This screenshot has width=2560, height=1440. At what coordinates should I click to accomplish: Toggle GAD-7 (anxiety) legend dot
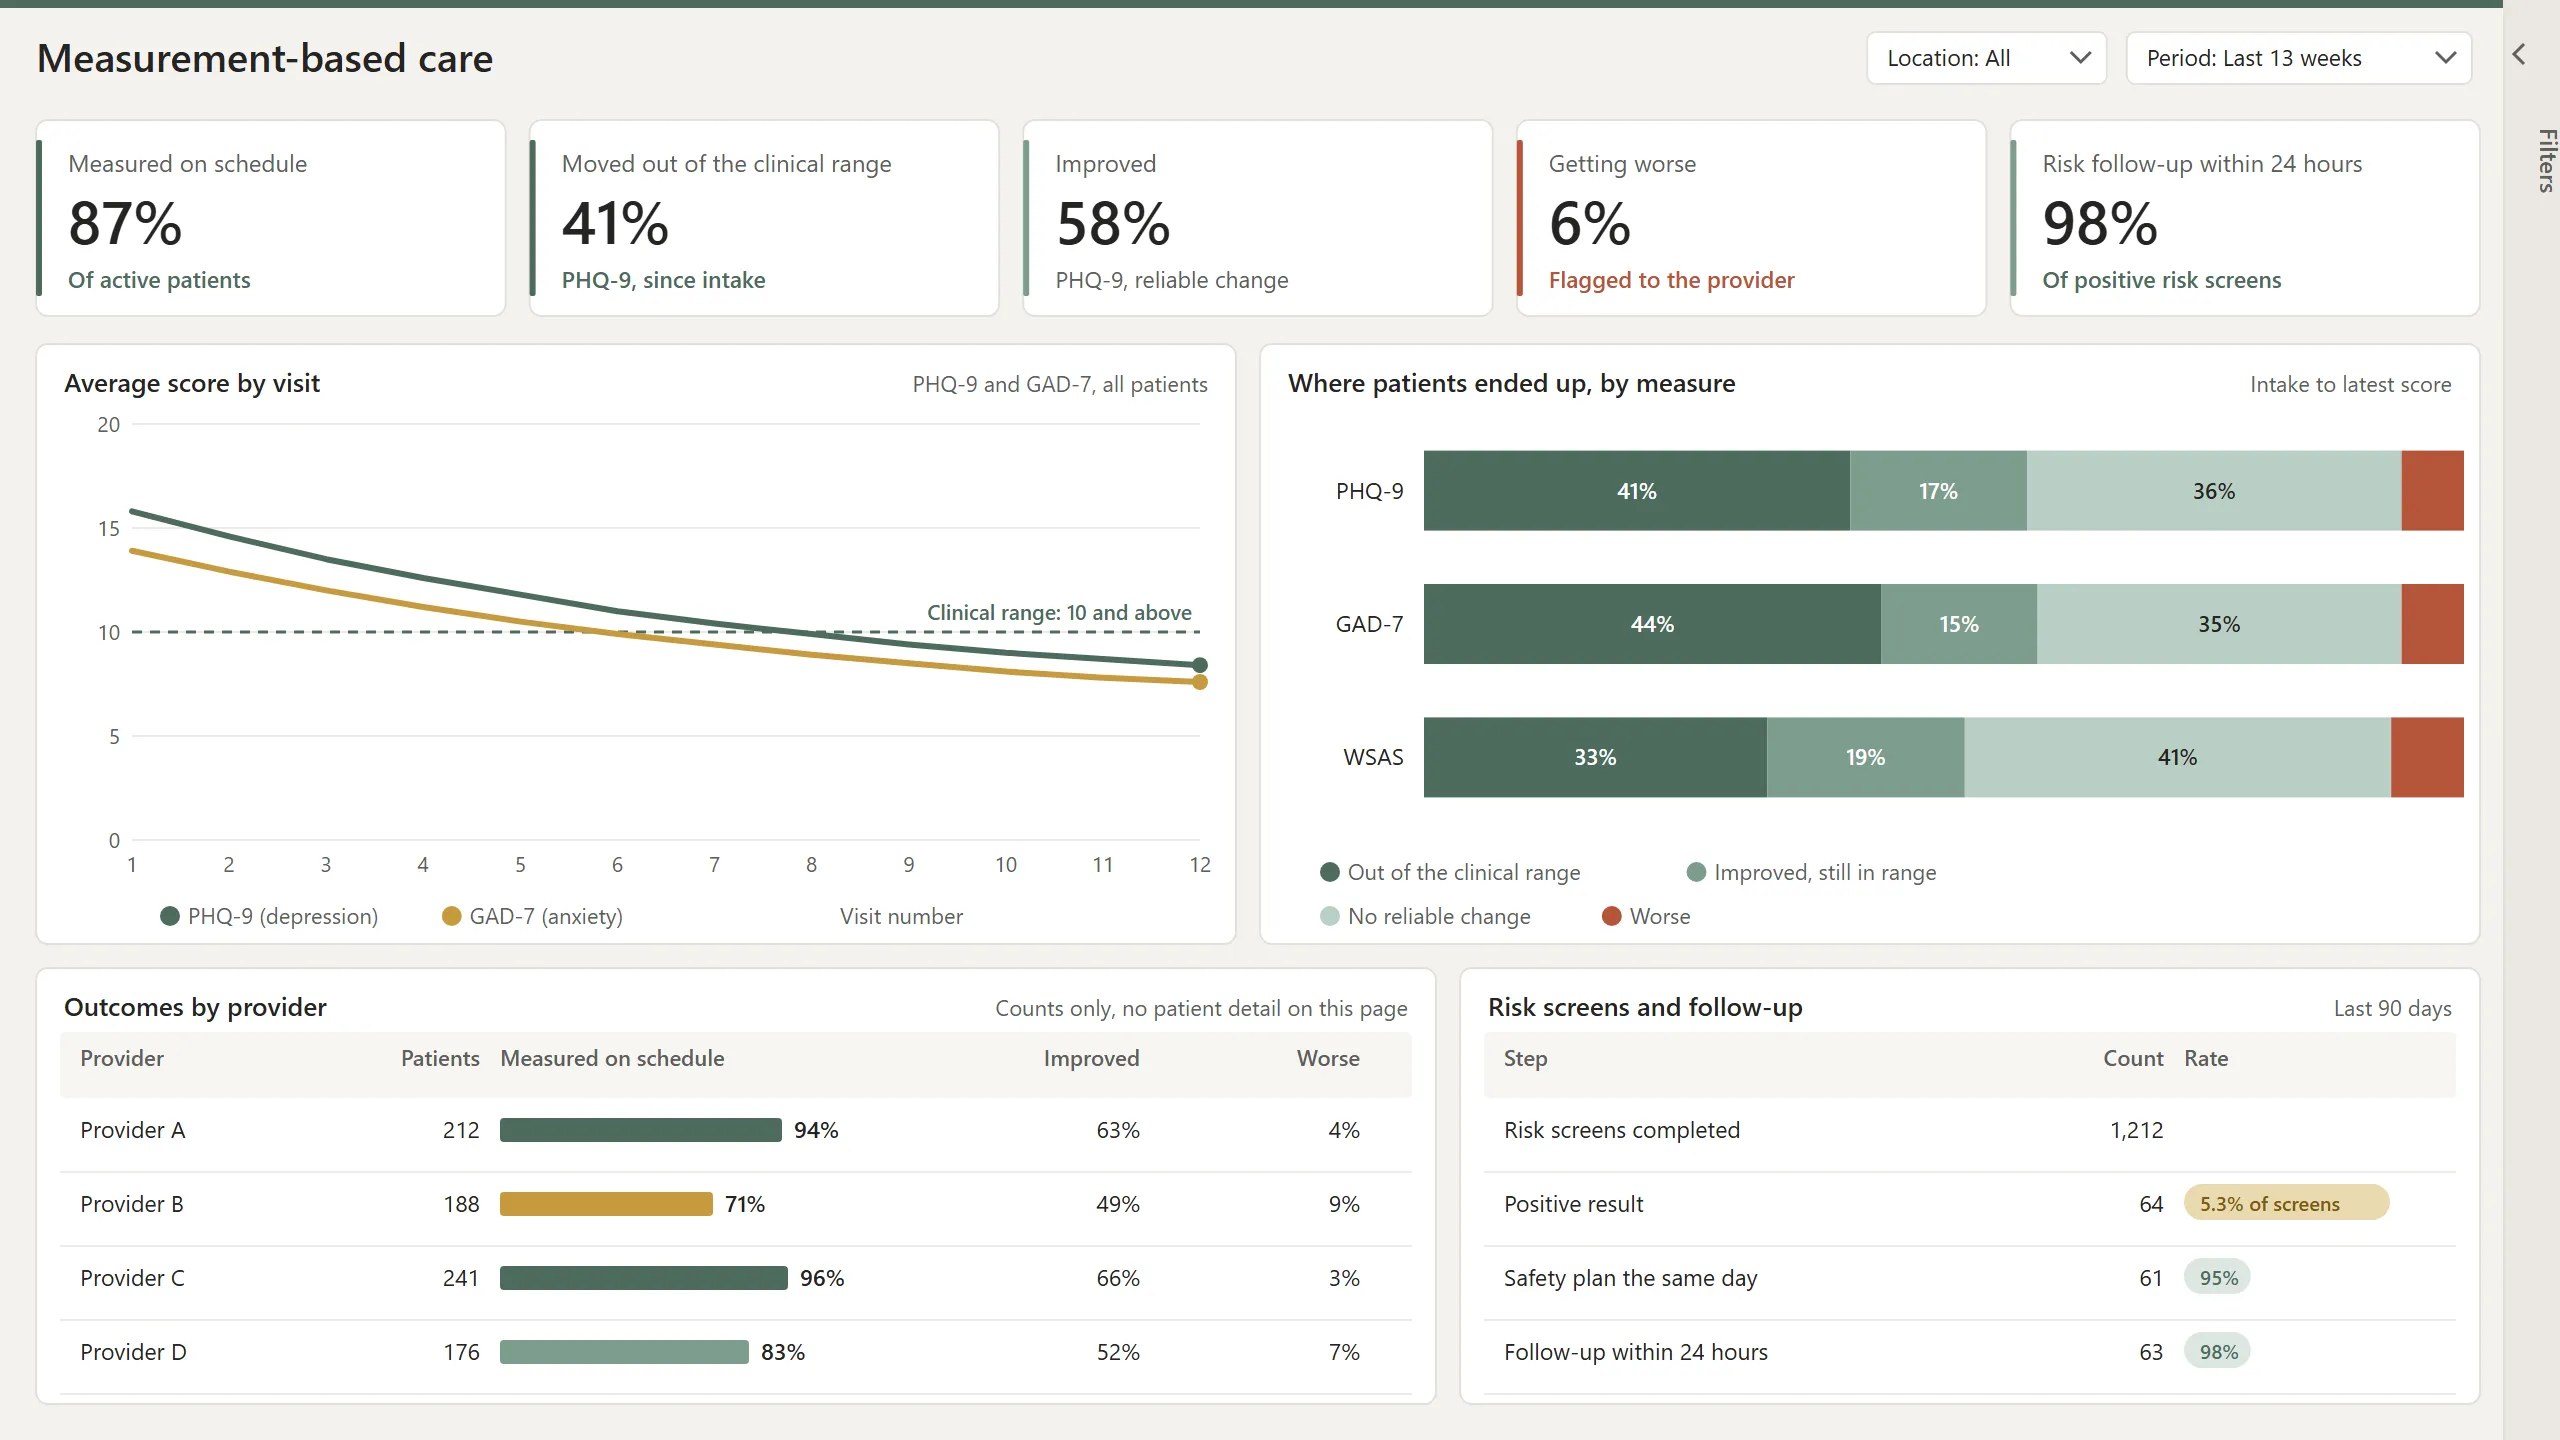point(452,916)
